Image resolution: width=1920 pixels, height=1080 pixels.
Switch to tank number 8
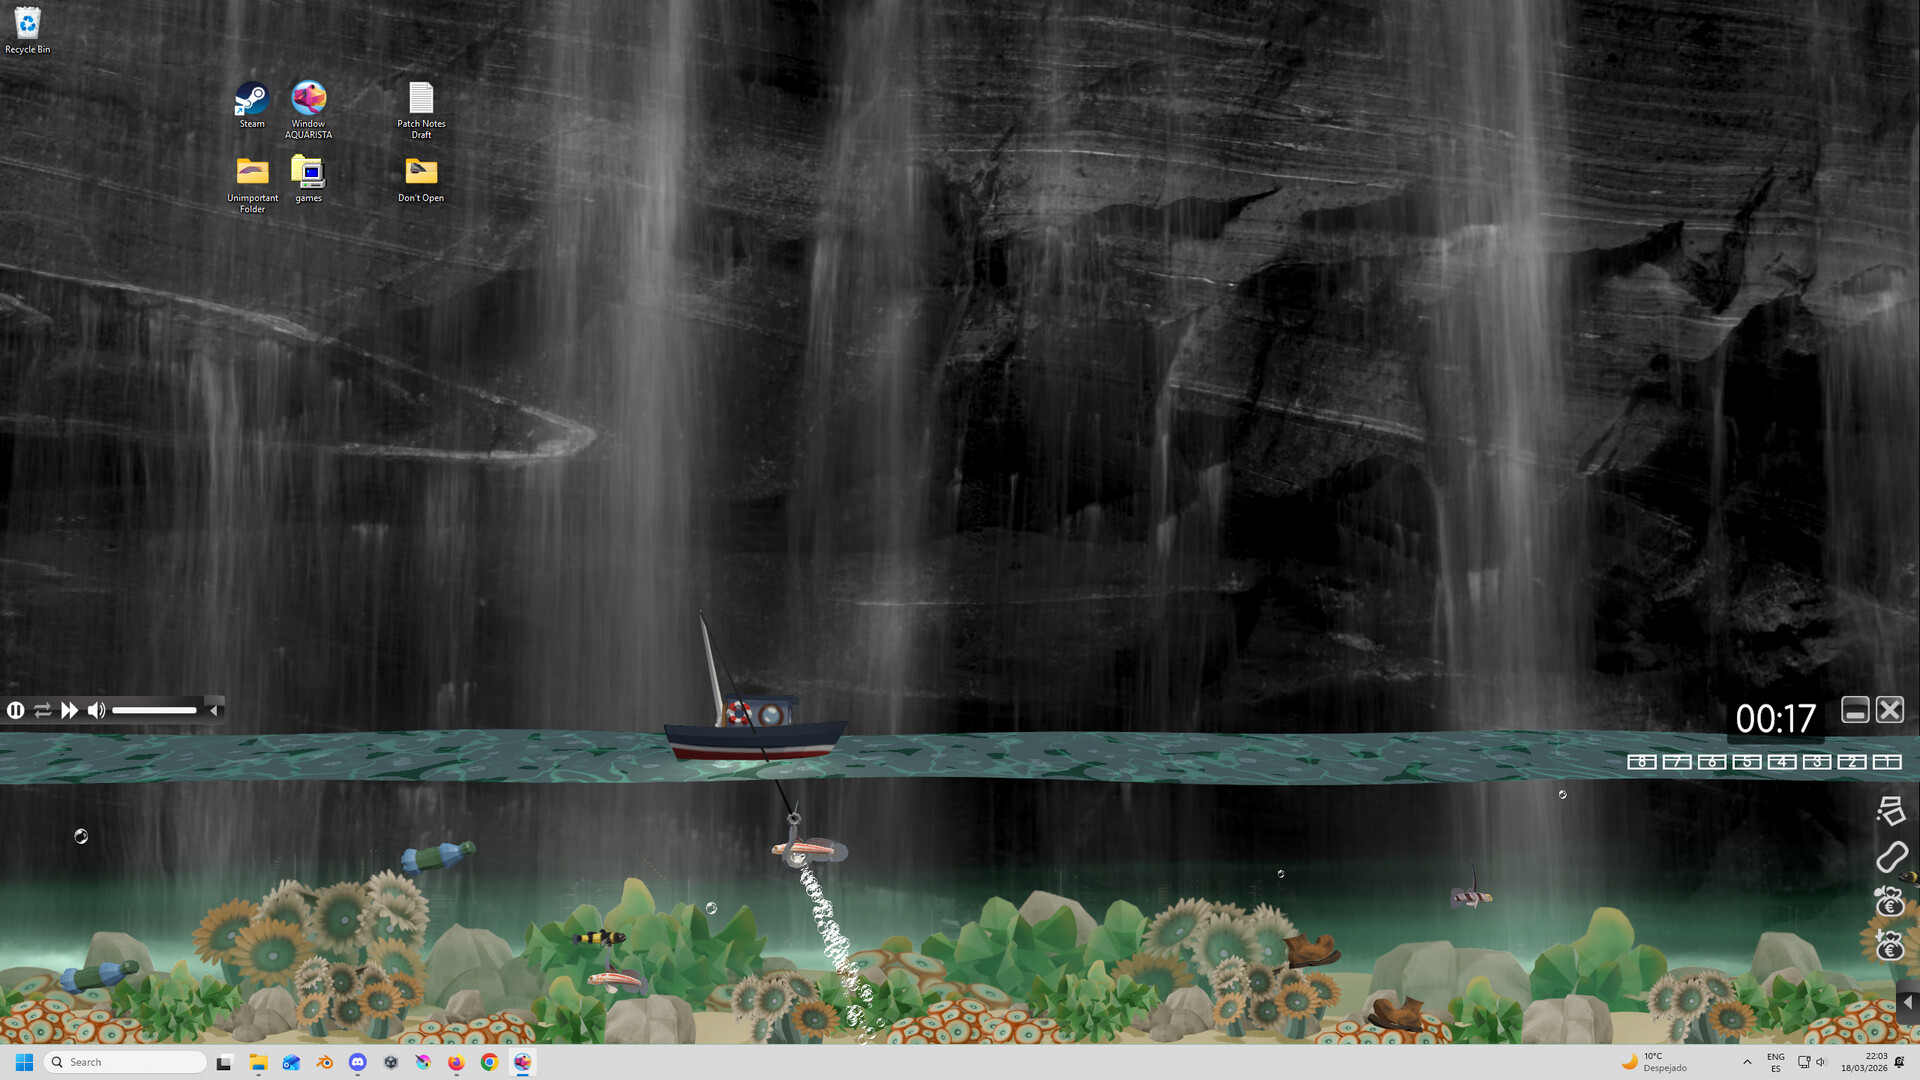1644,761
